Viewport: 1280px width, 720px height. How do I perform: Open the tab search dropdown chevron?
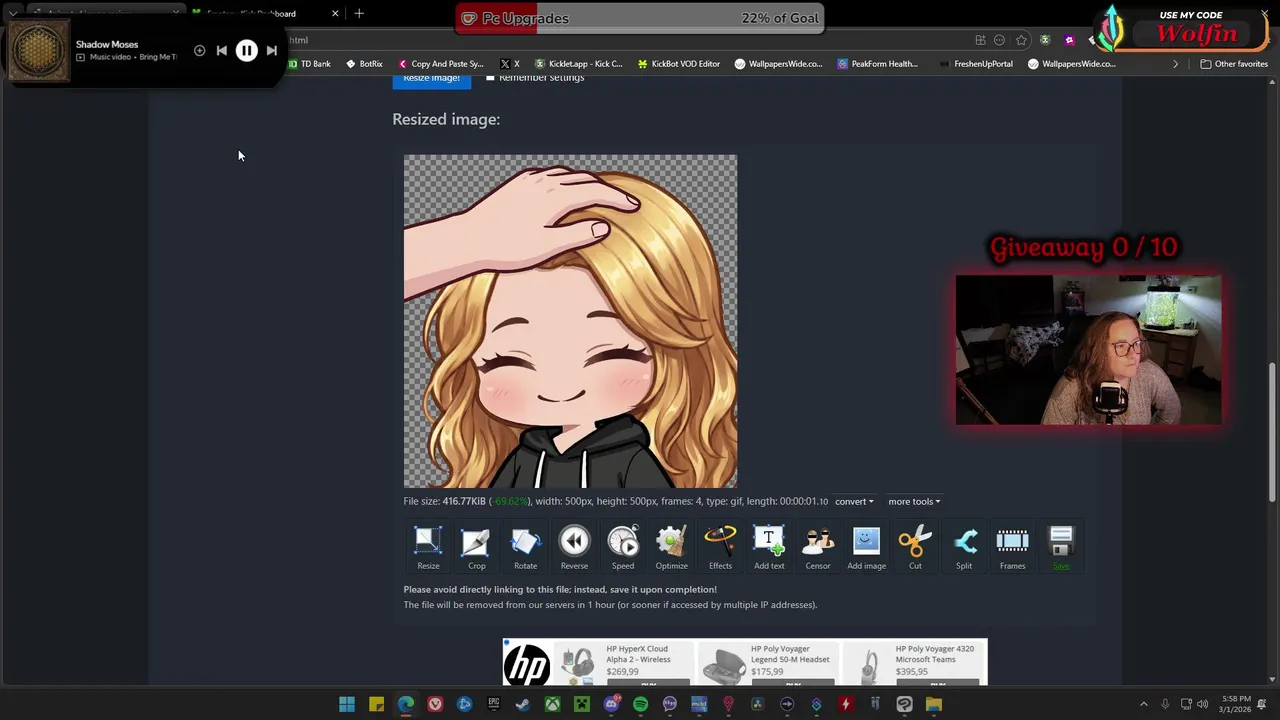pos(12,13)
